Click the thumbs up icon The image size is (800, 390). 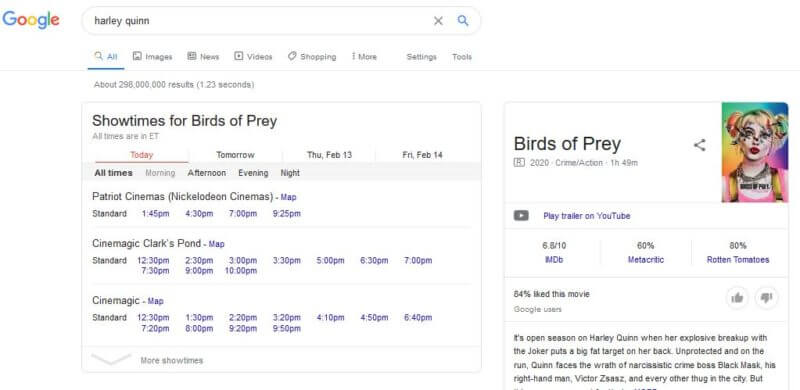tap(737, 298)
